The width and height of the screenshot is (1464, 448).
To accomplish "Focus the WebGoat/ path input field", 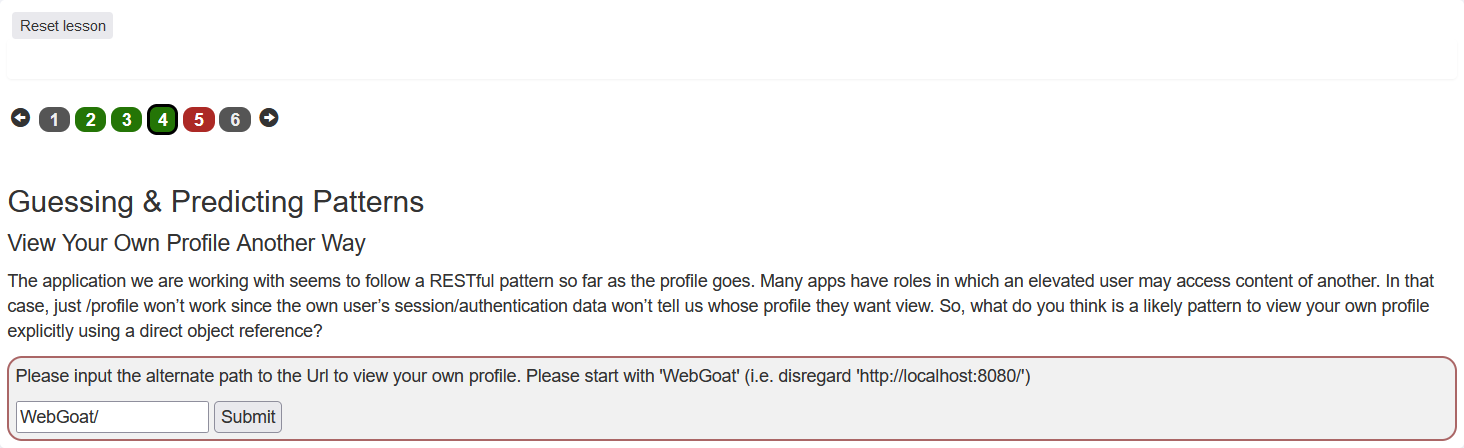I will (x=112, y=417).
